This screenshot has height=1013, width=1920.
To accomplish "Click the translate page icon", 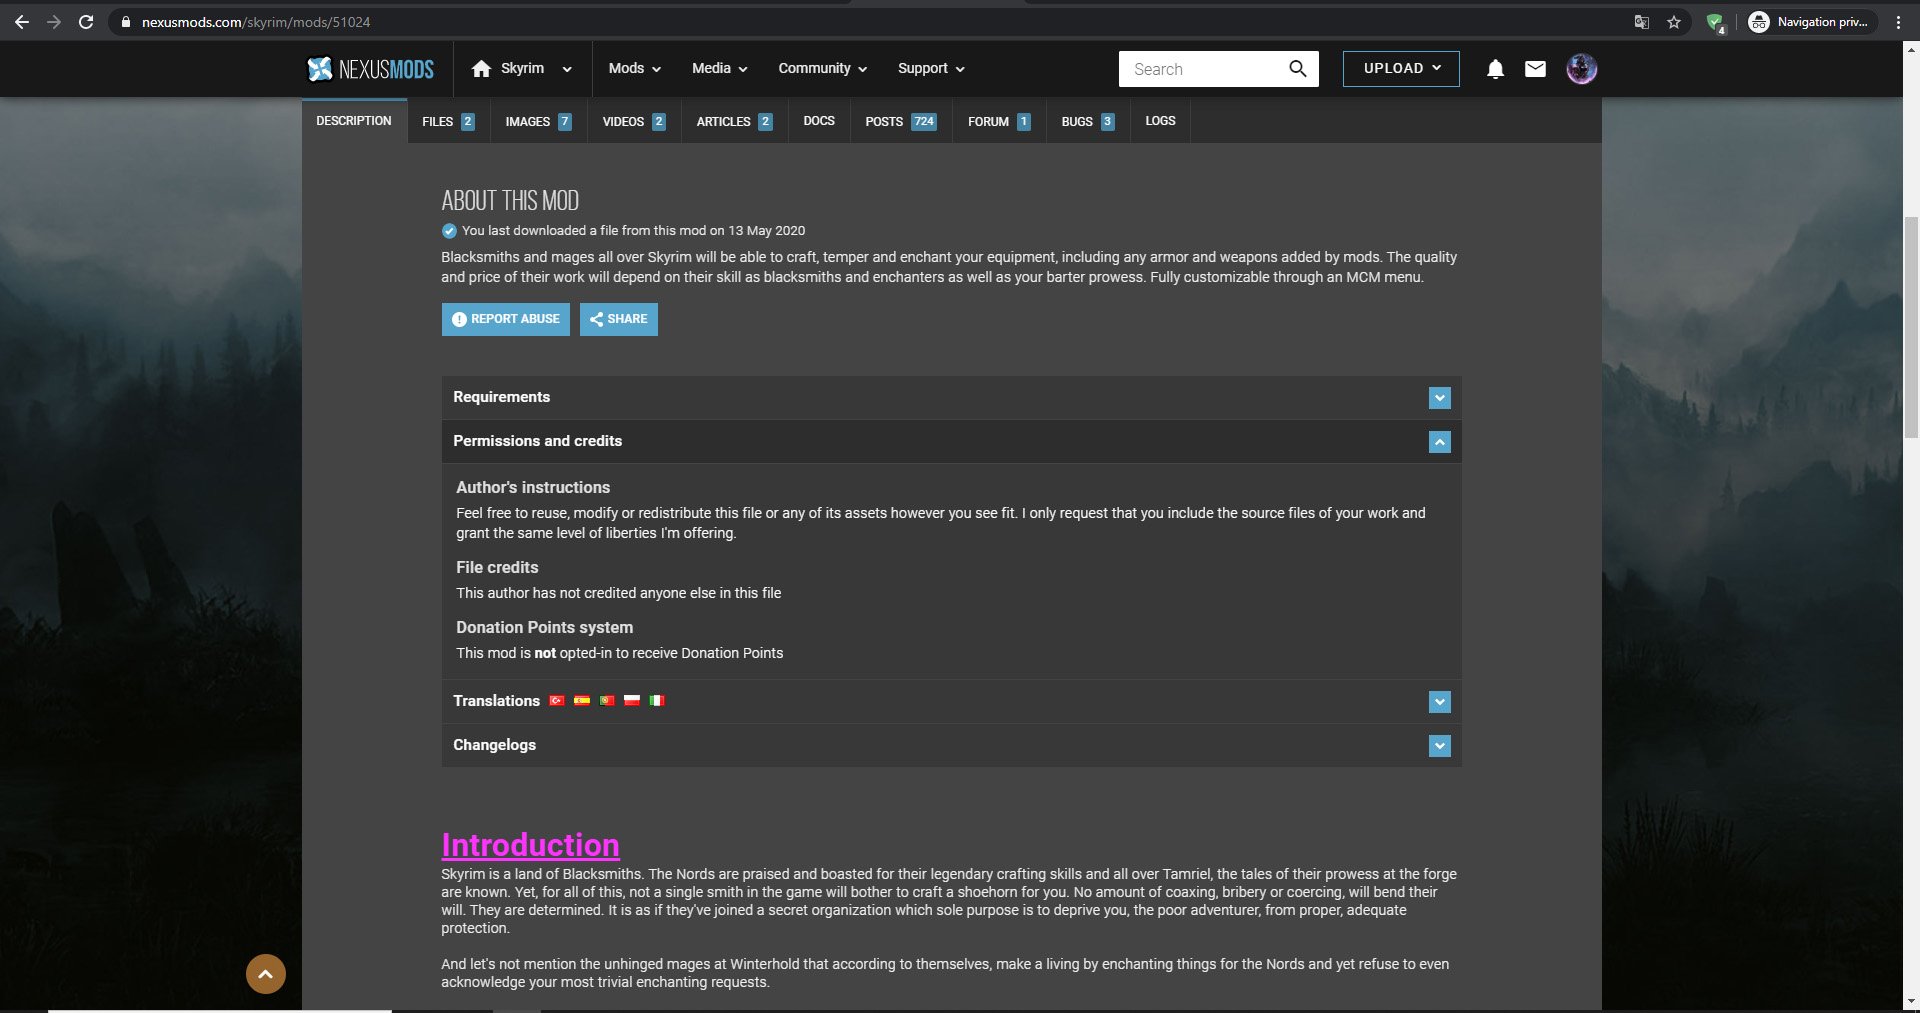I will pos(1642,22).
